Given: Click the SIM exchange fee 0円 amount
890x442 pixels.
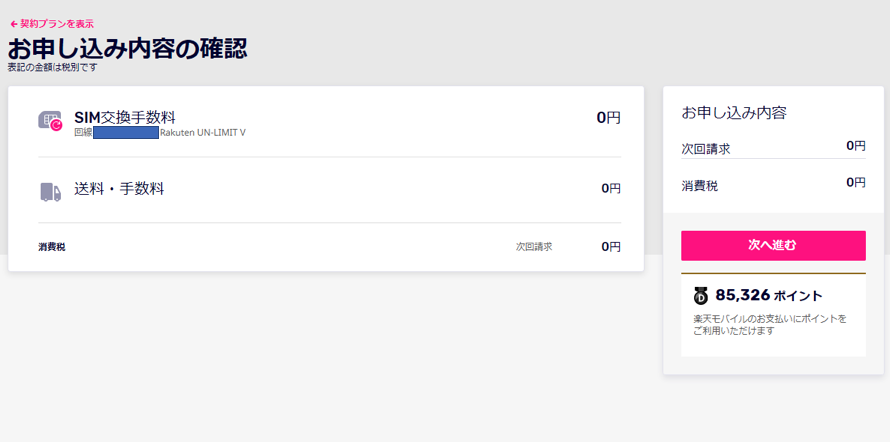Looking at the screenshot, I should tap(608, 118).
